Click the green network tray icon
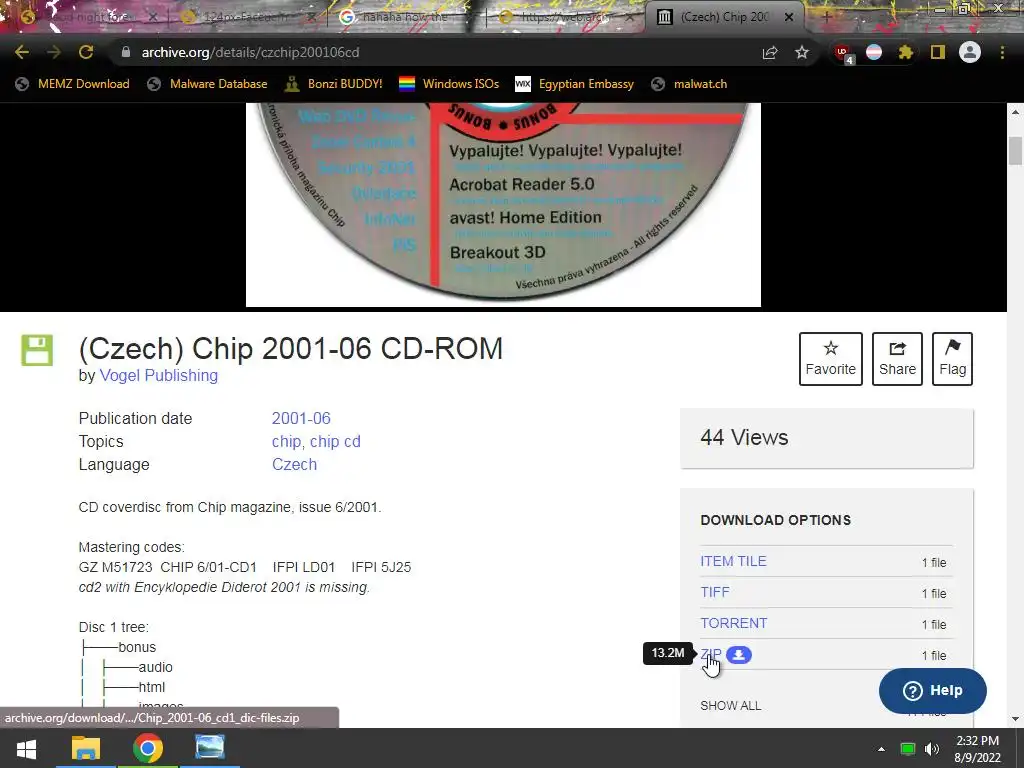Viewport: 1024px width, 768px height. [907, 749]
